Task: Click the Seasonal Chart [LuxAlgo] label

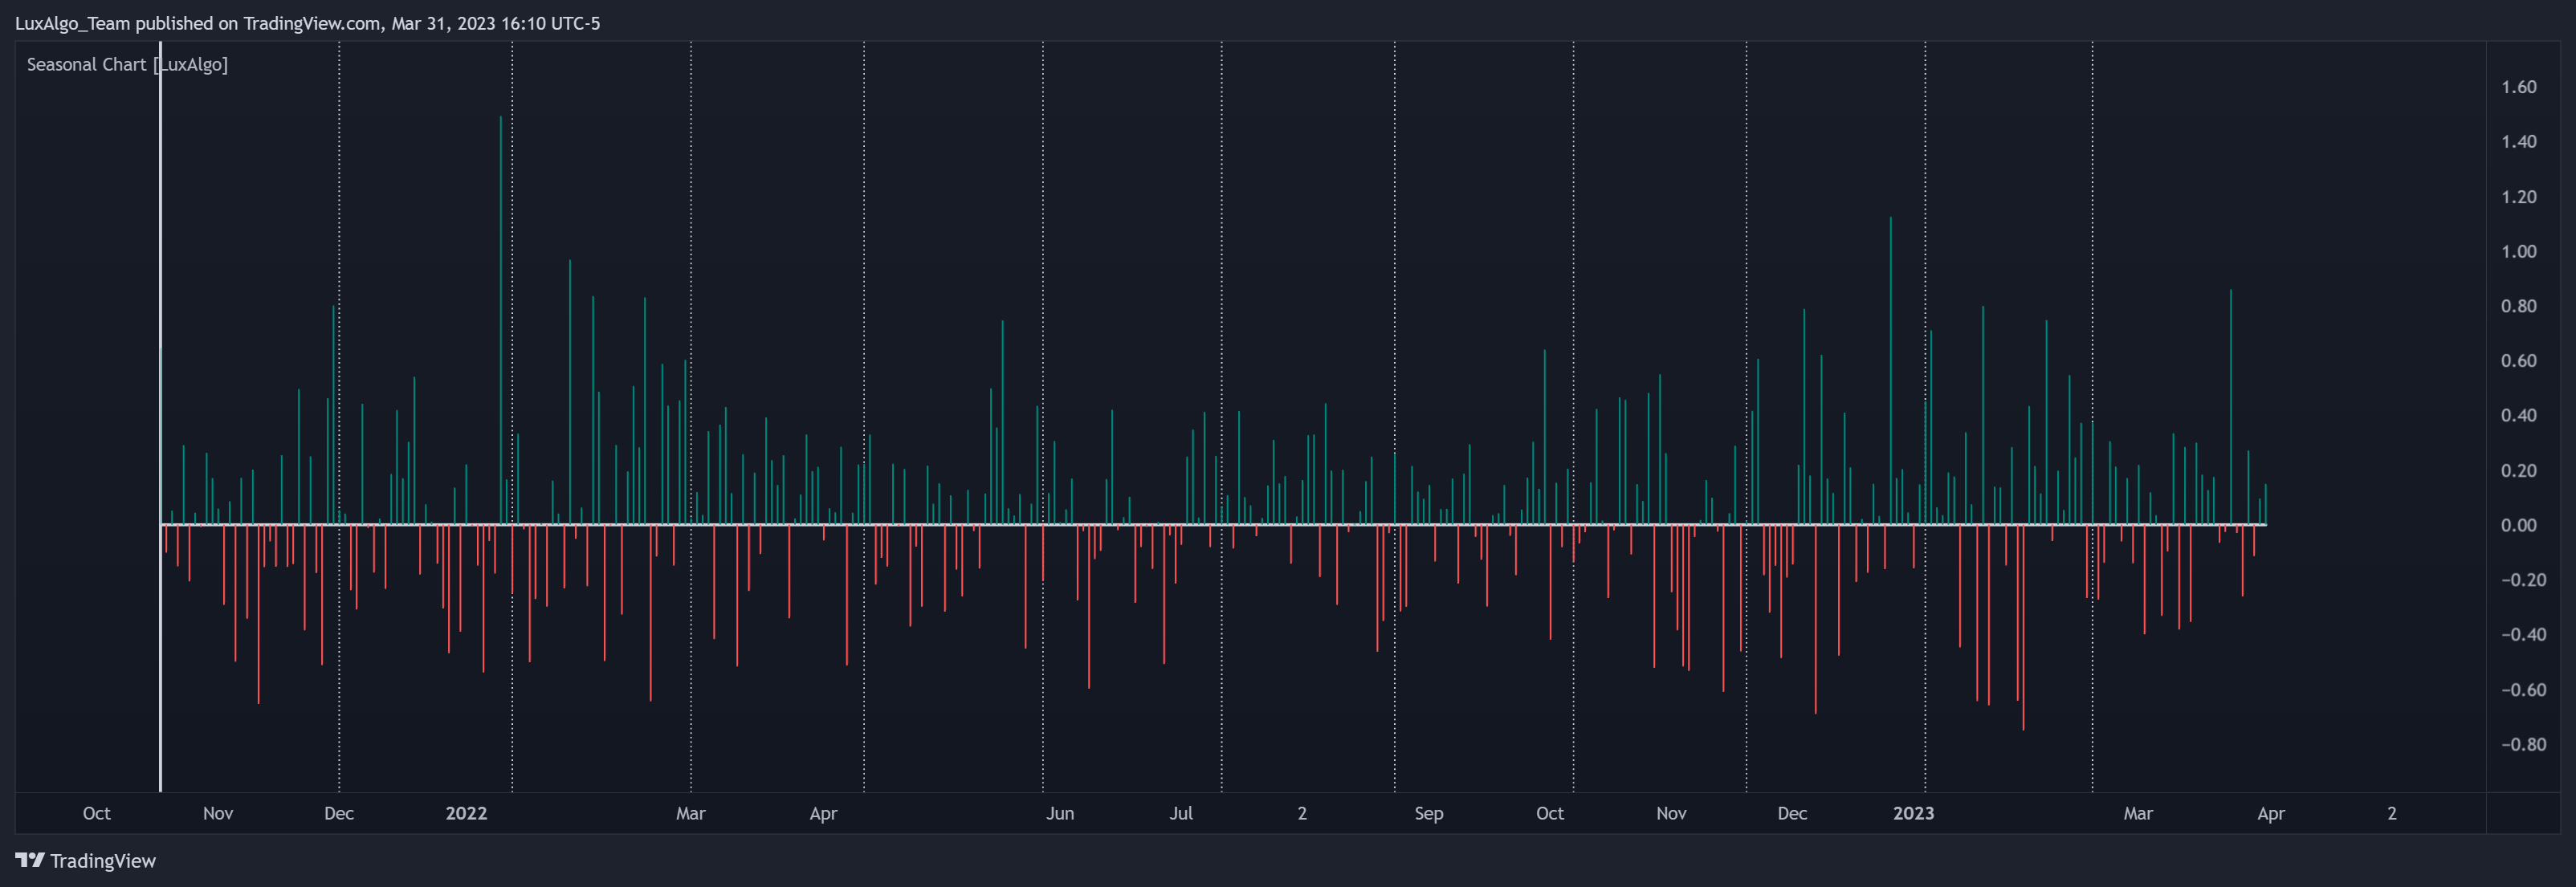Action: coord(127,64)
